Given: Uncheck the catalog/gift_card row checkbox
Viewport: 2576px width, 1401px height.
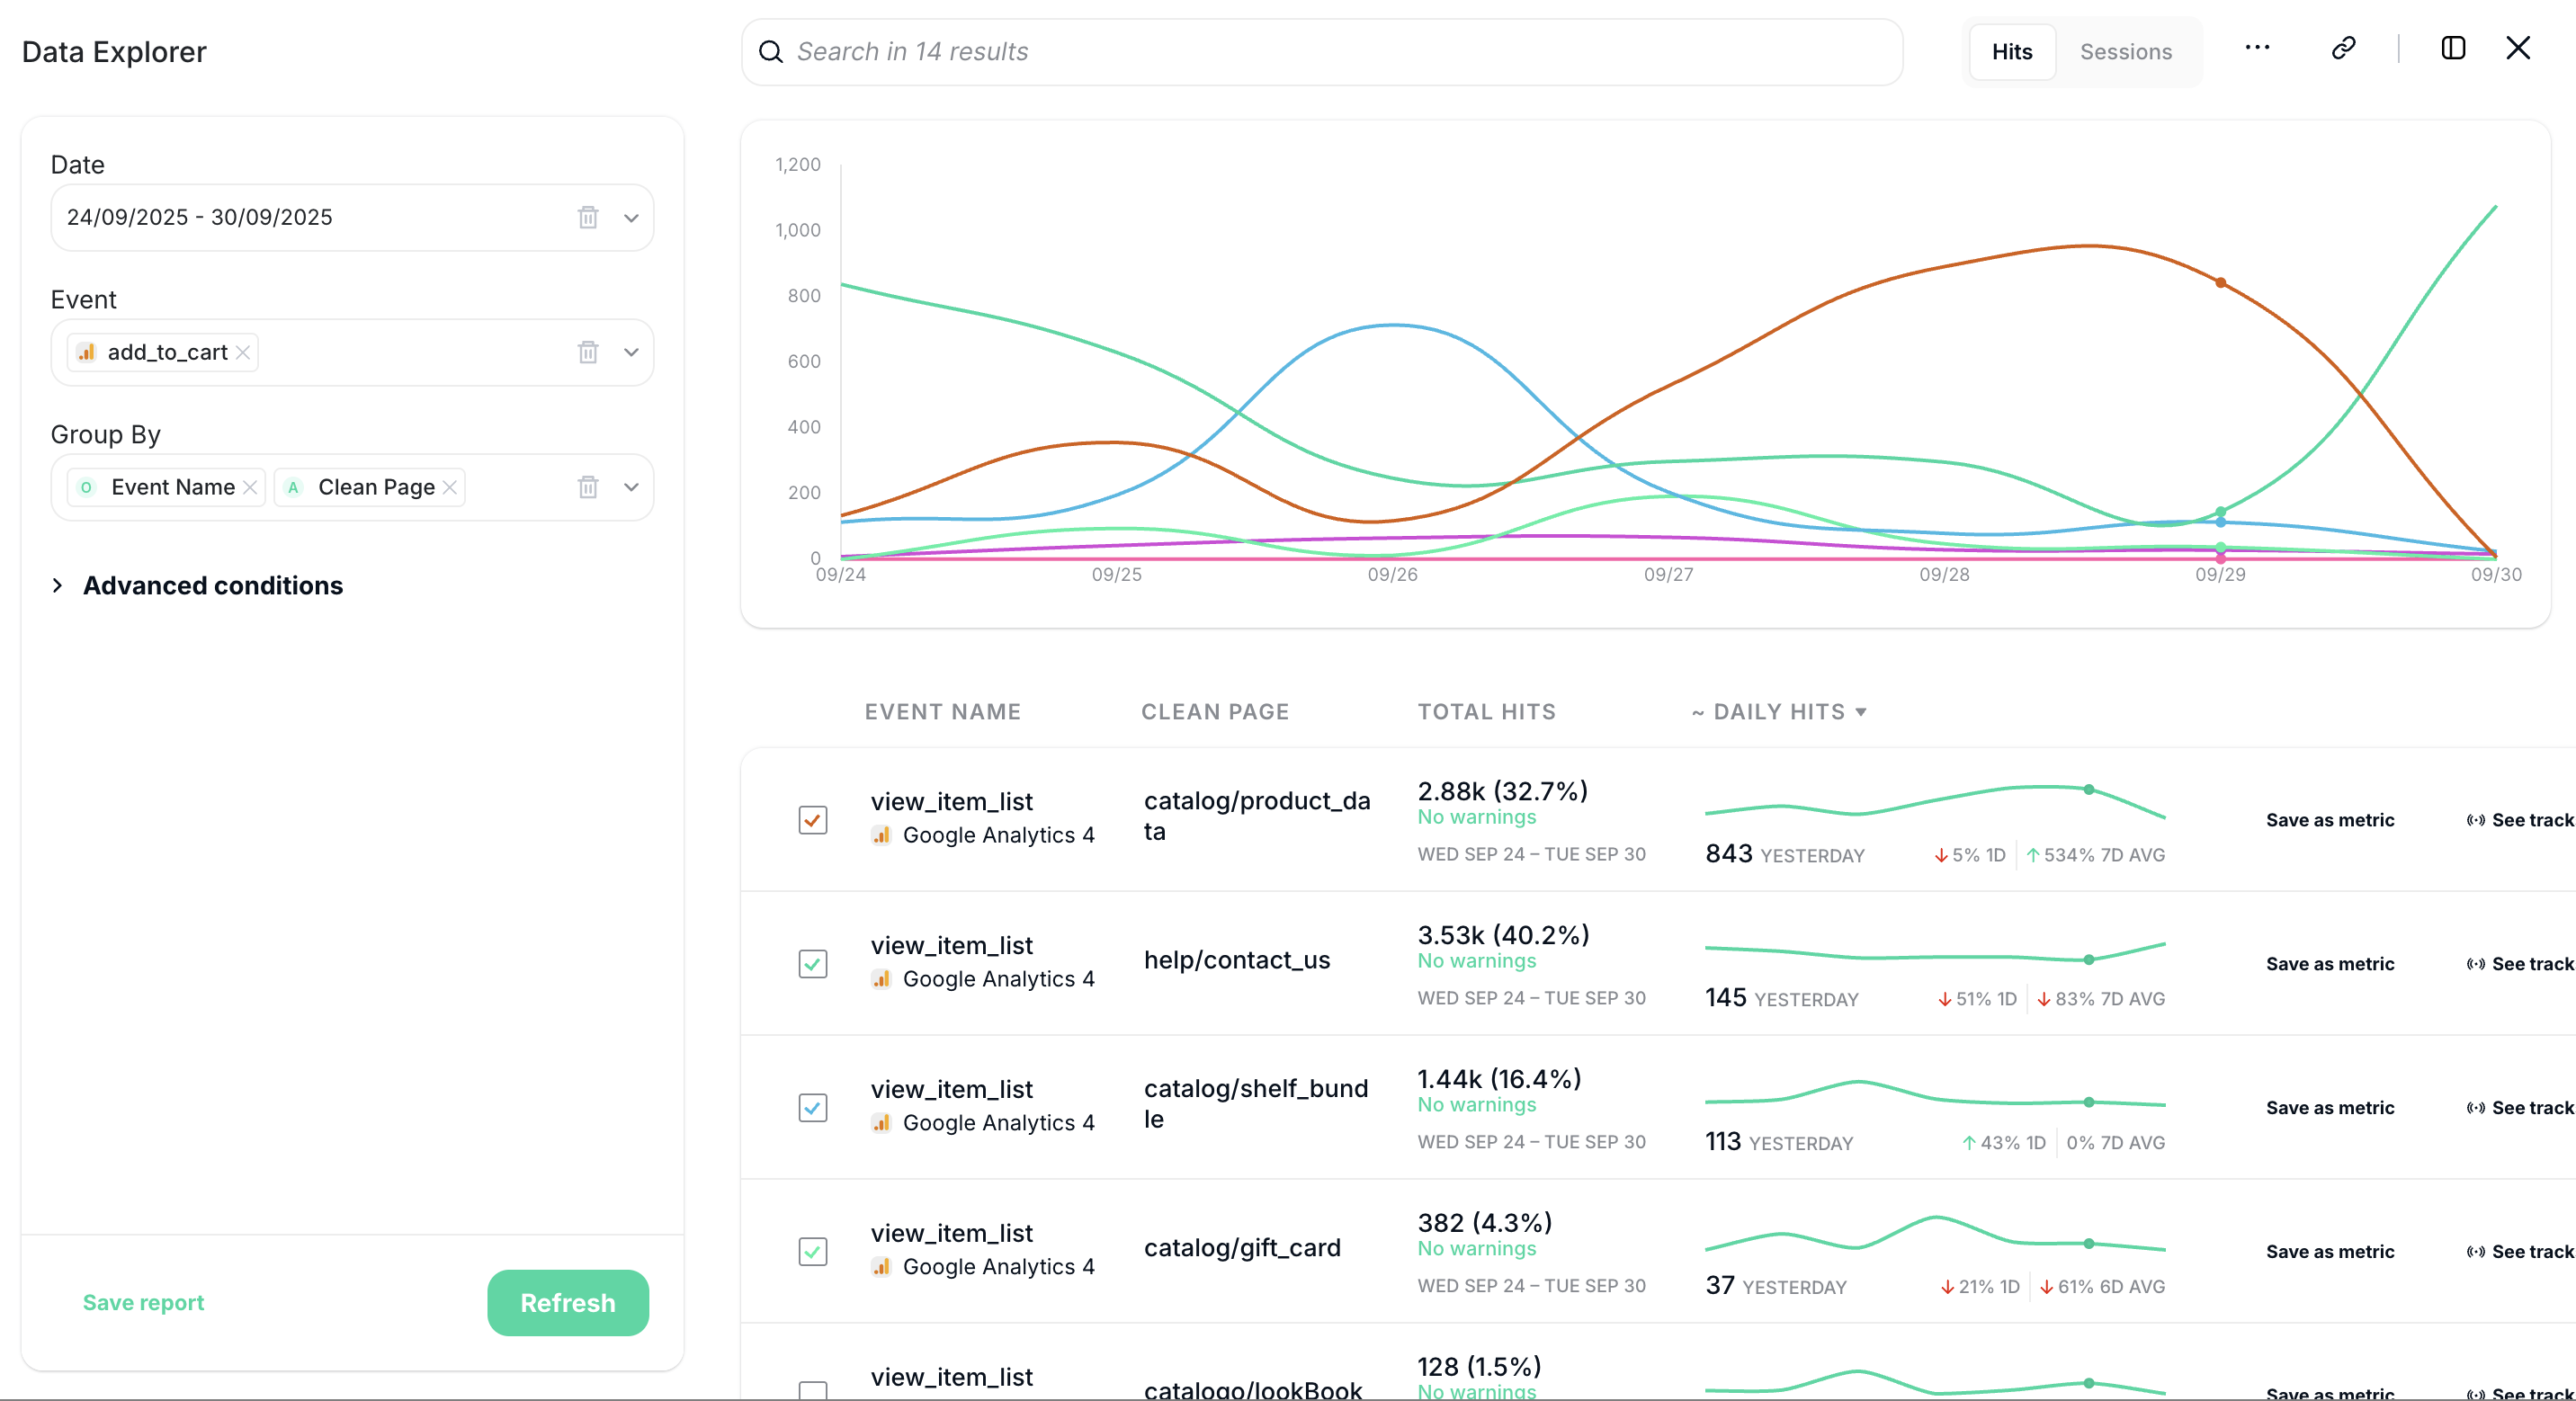Looking at the screenshot, I should tap(813, 1252).
